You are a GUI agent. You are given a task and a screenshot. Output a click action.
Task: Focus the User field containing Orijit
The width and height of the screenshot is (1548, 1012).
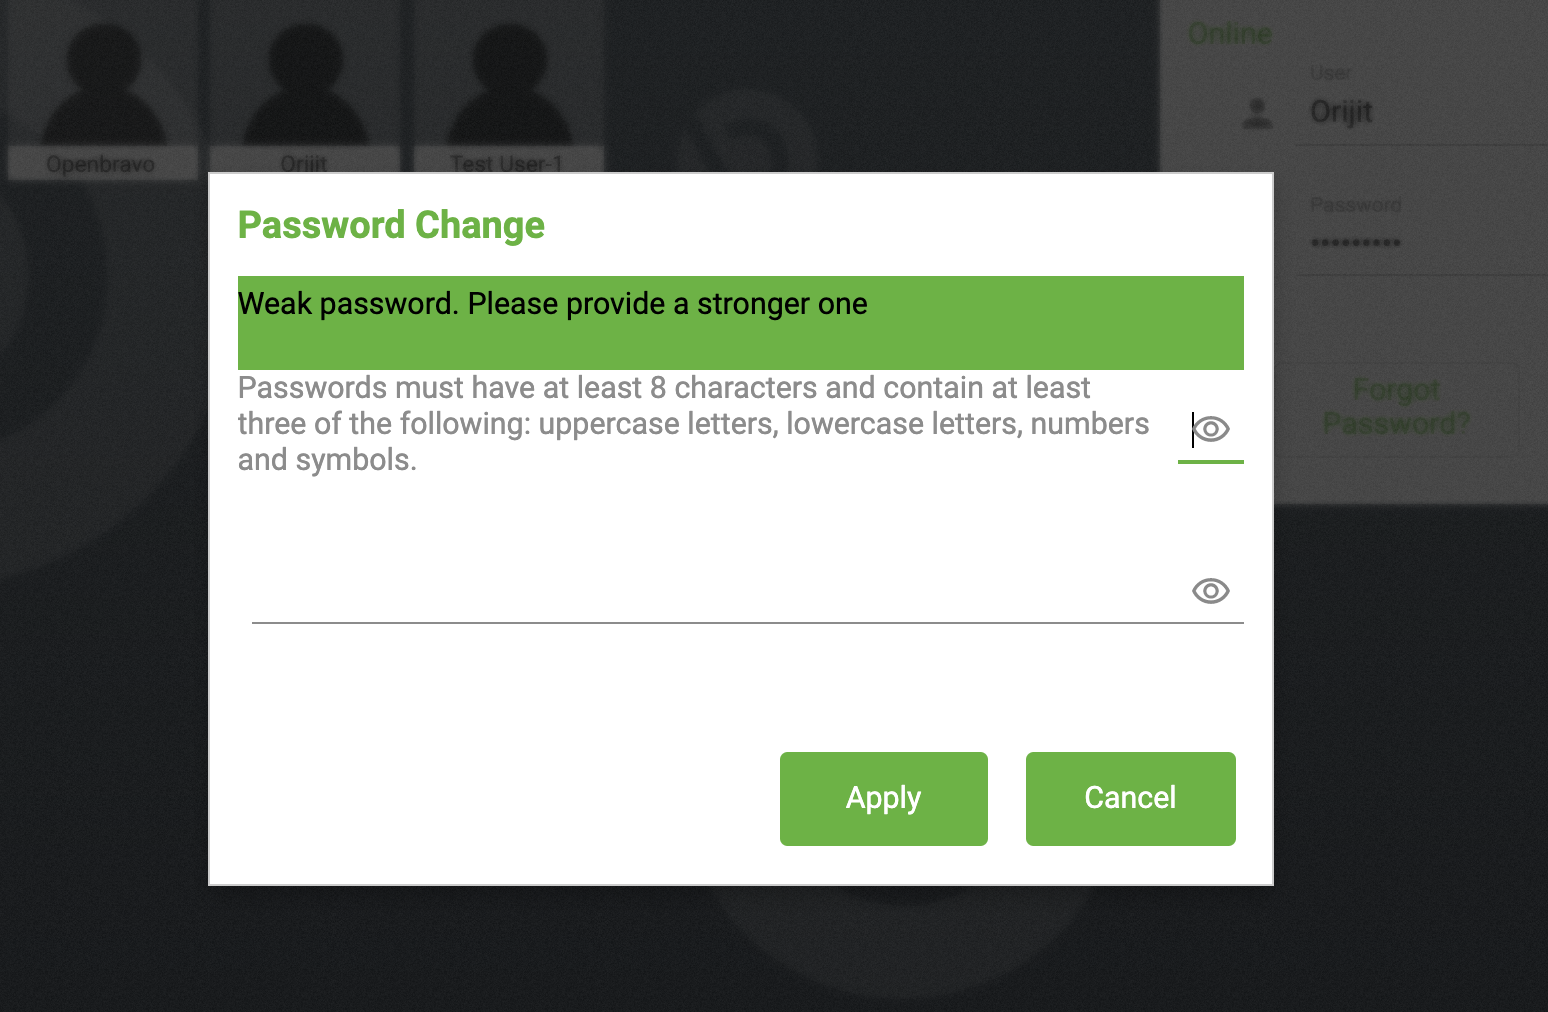[x=1420, y=112]
